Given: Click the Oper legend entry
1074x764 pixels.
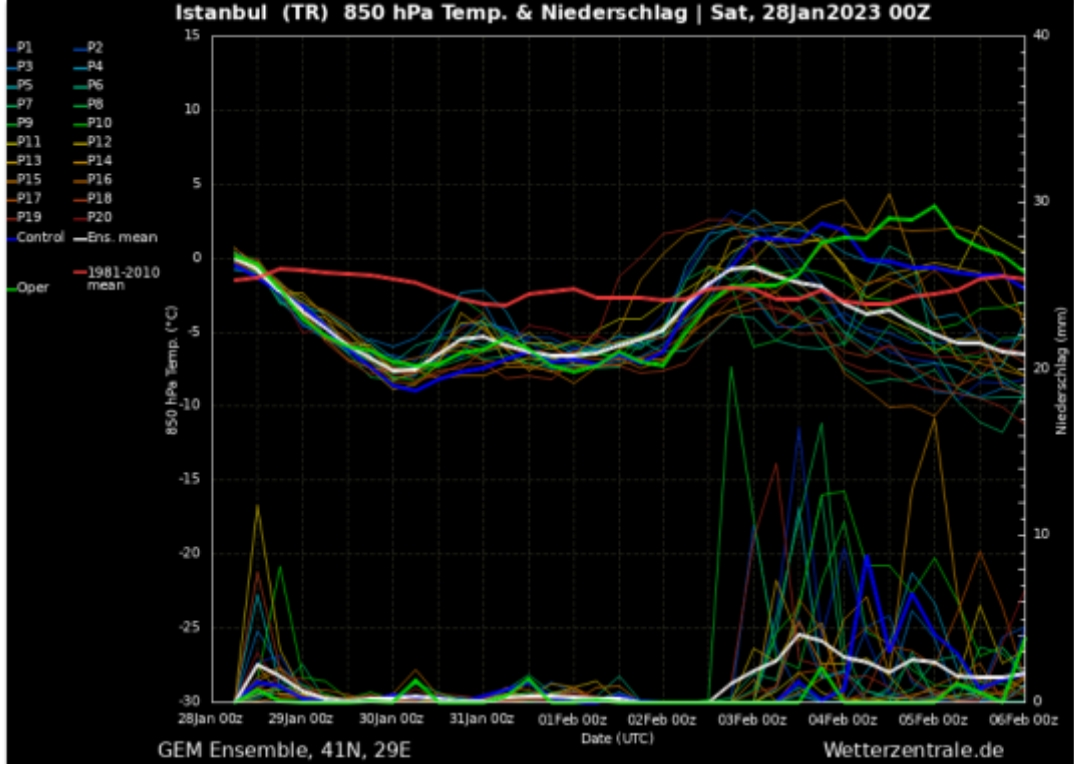Looking at the screenshot, I should pos(31,288).
